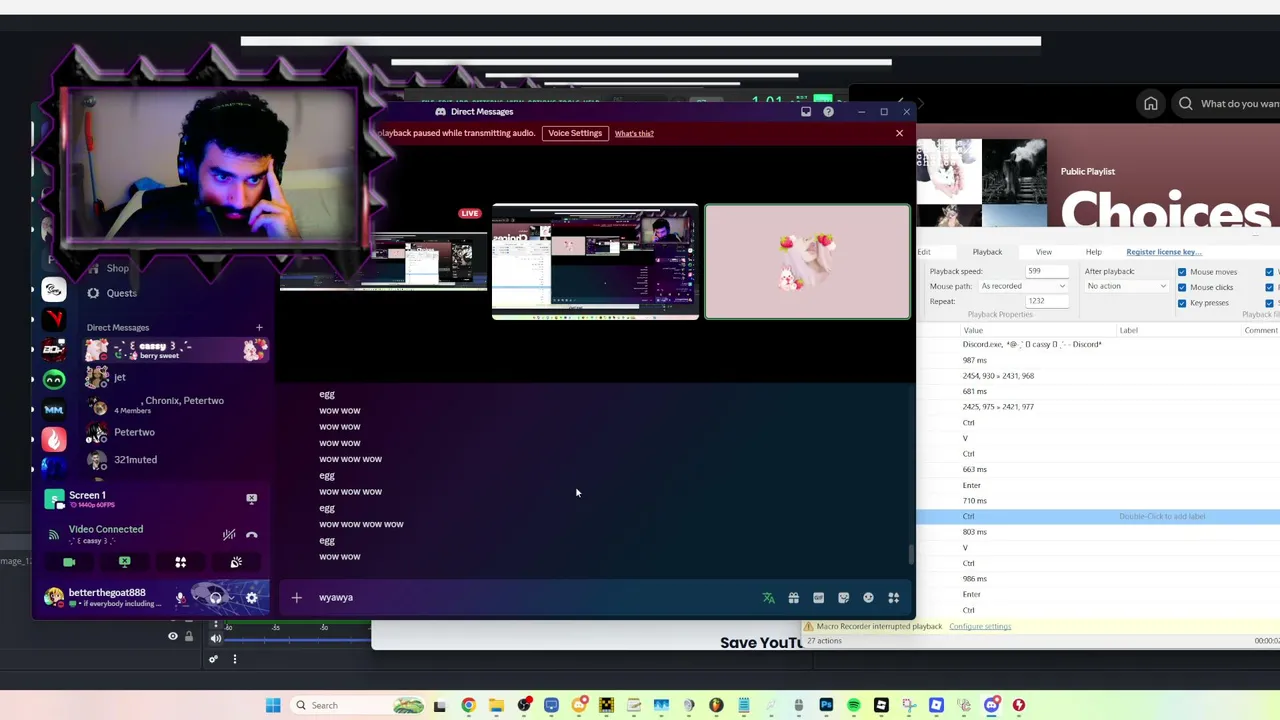
Task: Open Google Chrome from the taskbar
Action: 468,705
